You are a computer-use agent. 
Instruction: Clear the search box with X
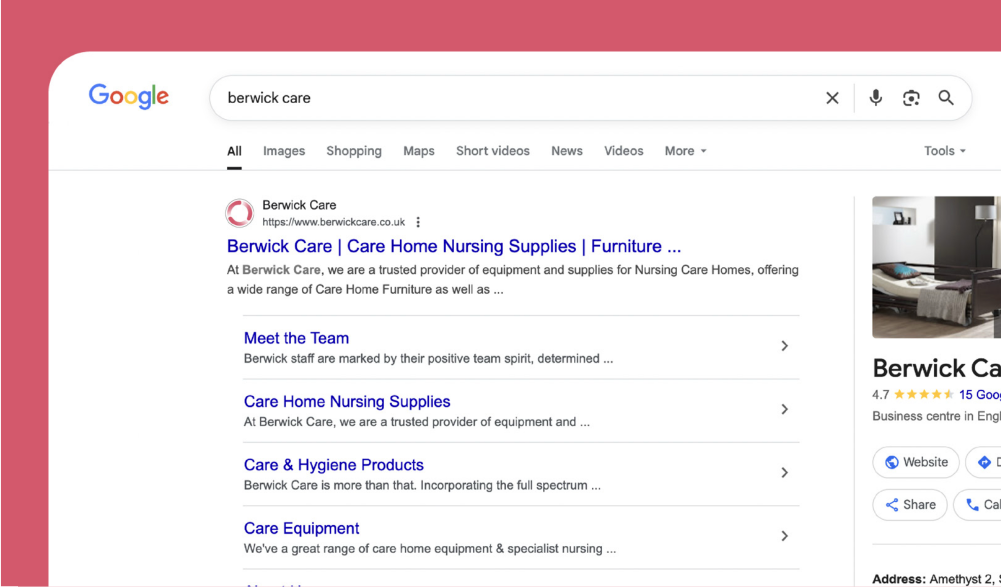(x=832, y=98)
